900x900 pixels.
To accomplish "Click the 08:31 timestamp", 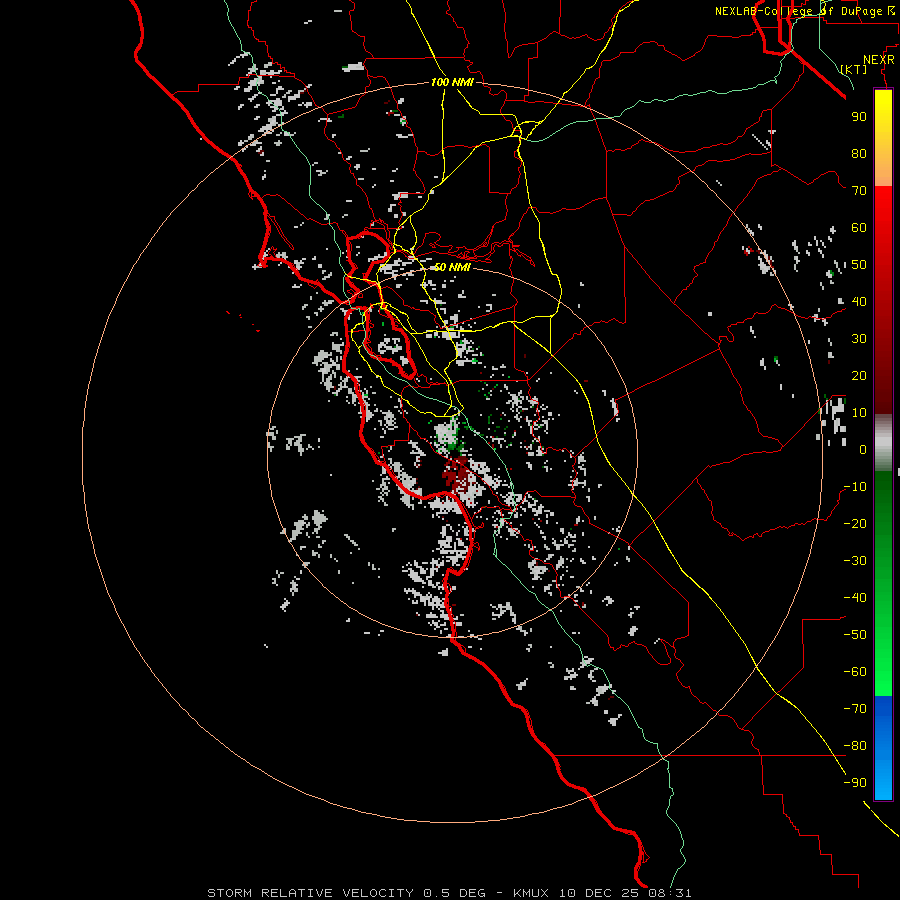I will tap(670, 893).
